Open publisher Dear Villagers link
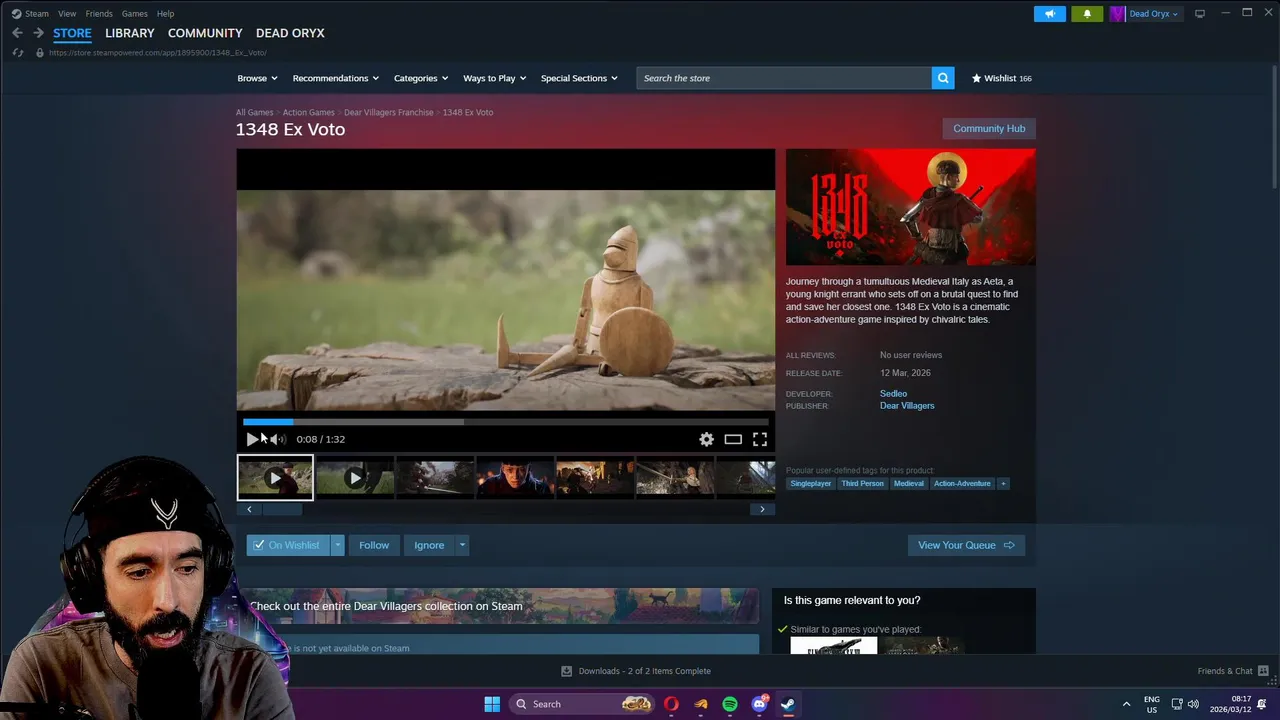The image size is (1280, 720). [x=907, y=406]
